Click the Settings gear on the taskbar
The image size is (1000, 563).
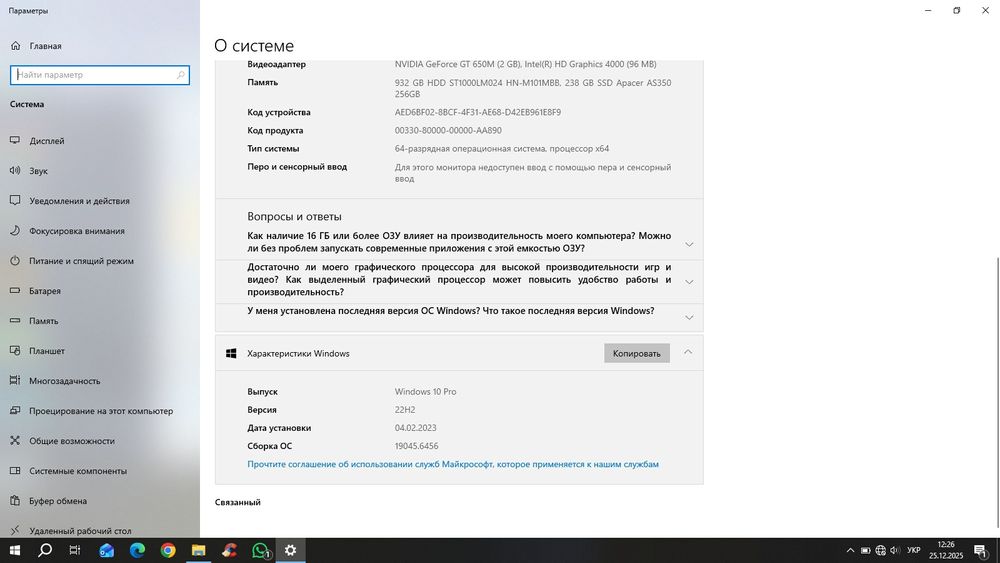click(x=290, y=550)
